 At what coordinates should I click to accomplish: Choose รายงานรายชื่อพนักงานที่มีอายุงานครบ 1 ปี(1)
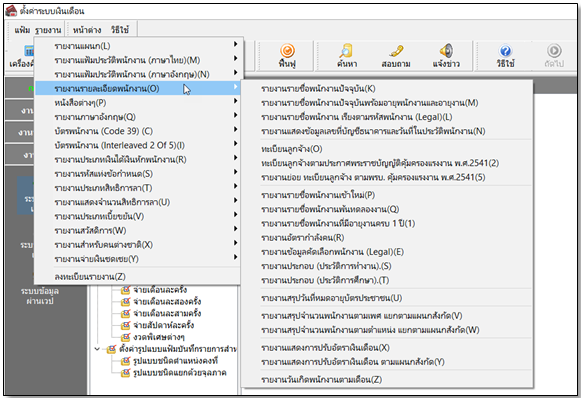pyautogui.click(x=387, y=223)
